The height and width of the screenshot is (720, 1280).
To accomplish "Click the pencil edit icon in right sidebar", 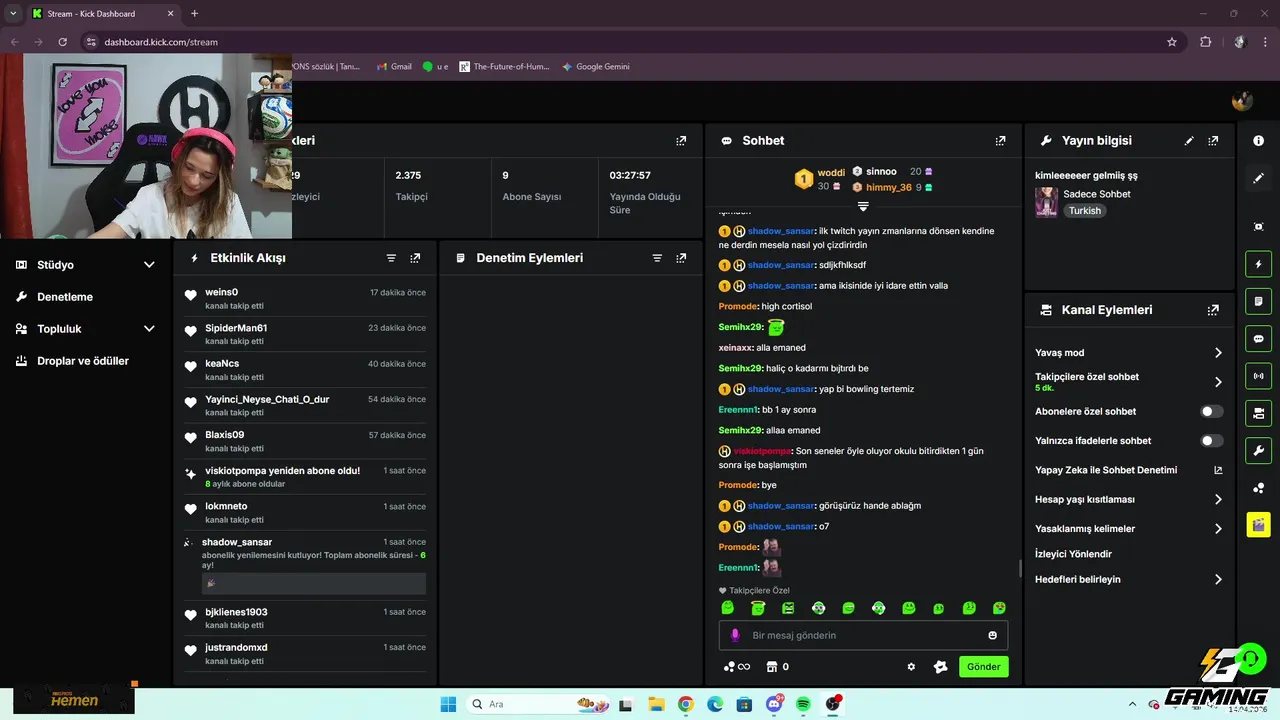I will click(x=1258, y=177).
